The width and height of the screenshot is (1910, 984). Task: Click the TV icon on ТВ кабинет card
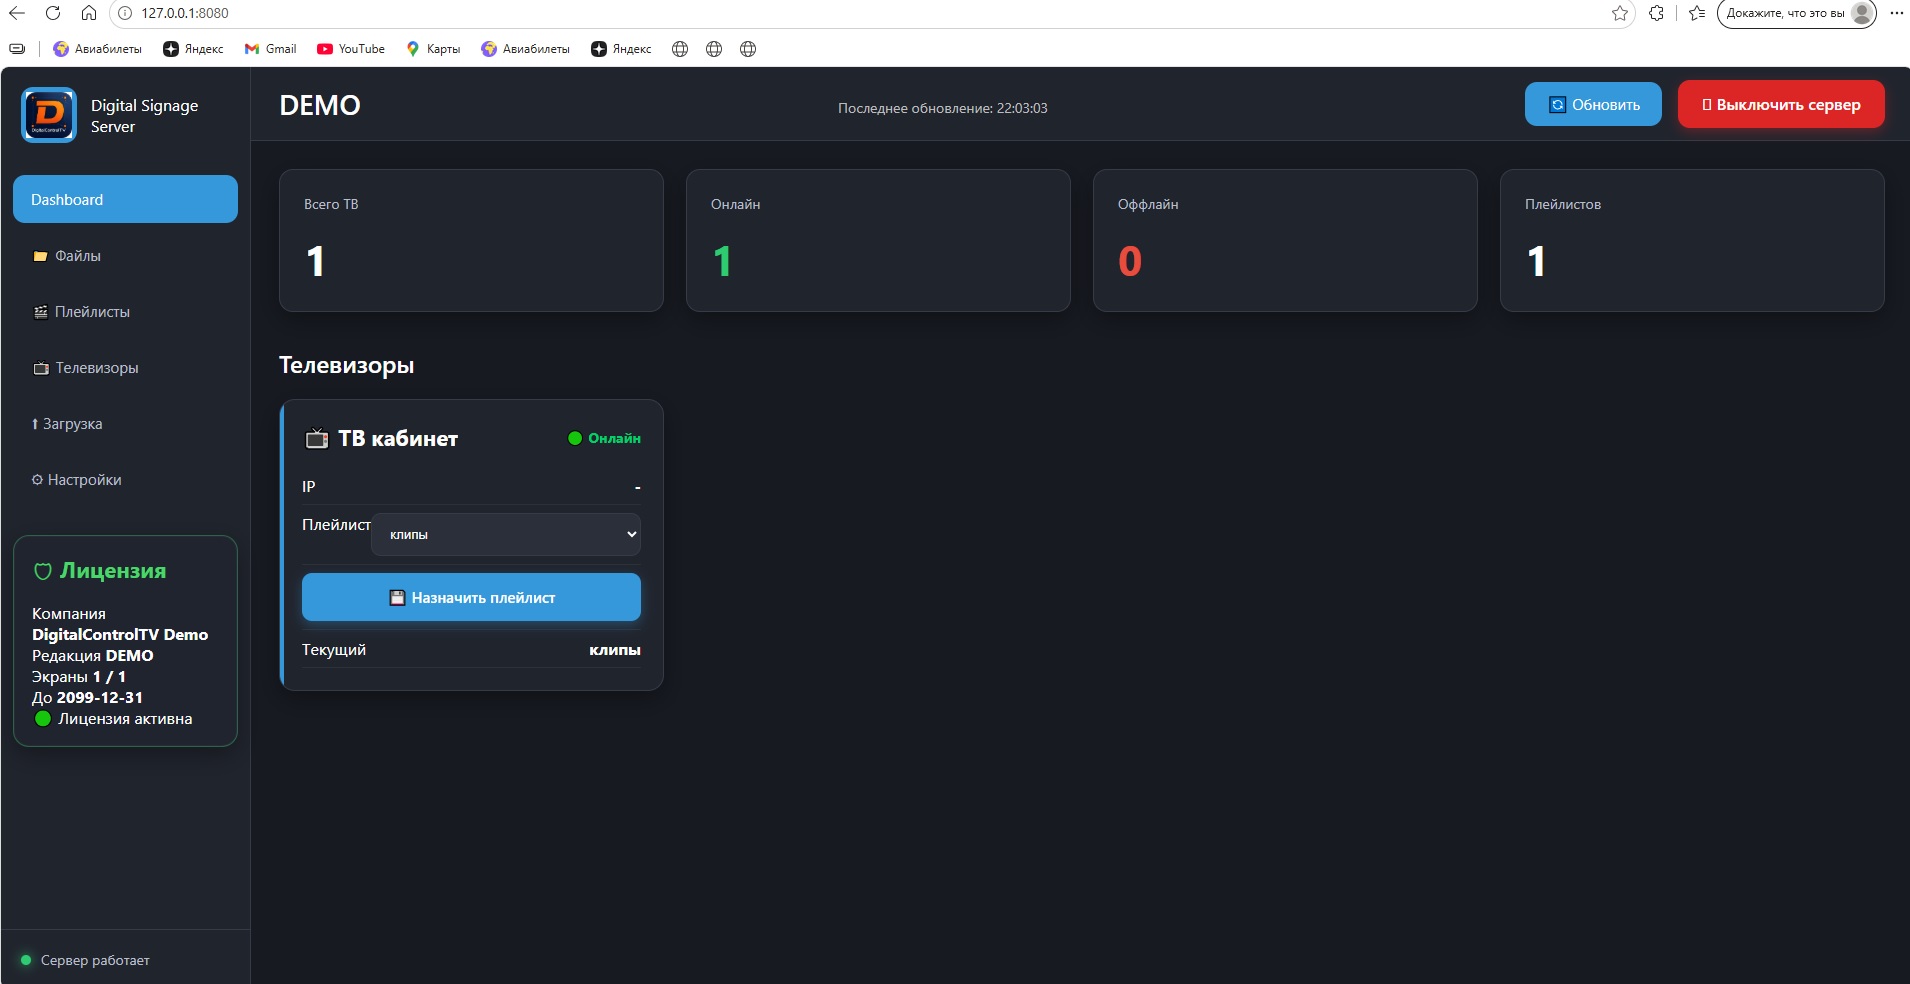(317, 438)
